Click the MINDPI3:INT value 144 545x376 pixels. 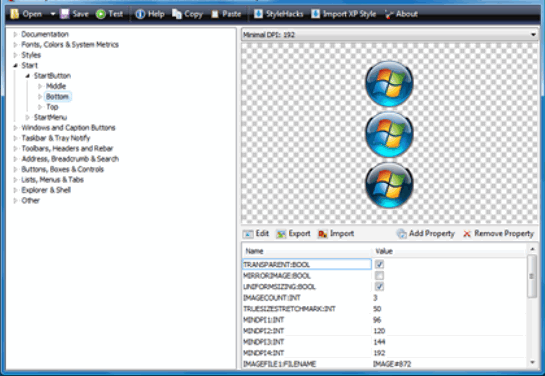[x=379, y=342]
